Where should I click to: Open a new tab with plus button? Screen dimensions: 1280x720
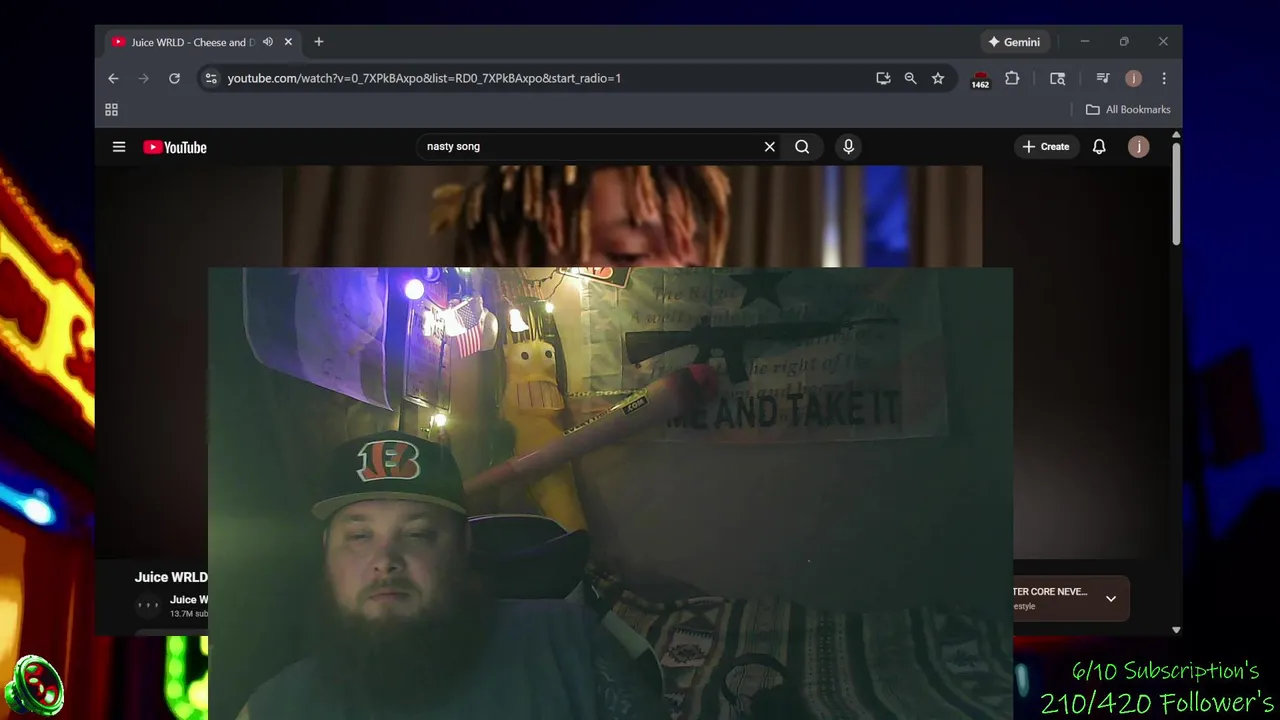tap(319, 42)
